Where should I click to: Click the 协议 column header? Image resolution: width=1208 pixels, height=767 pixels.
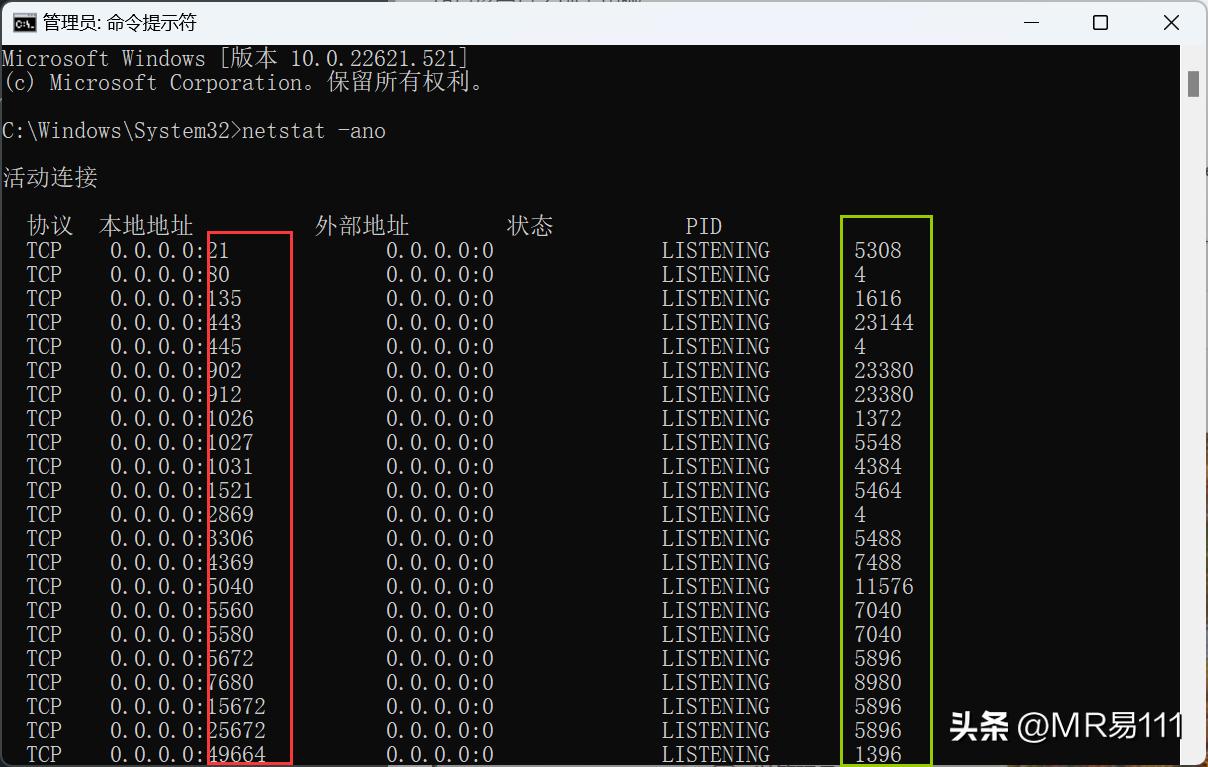(x=48, y=226)
